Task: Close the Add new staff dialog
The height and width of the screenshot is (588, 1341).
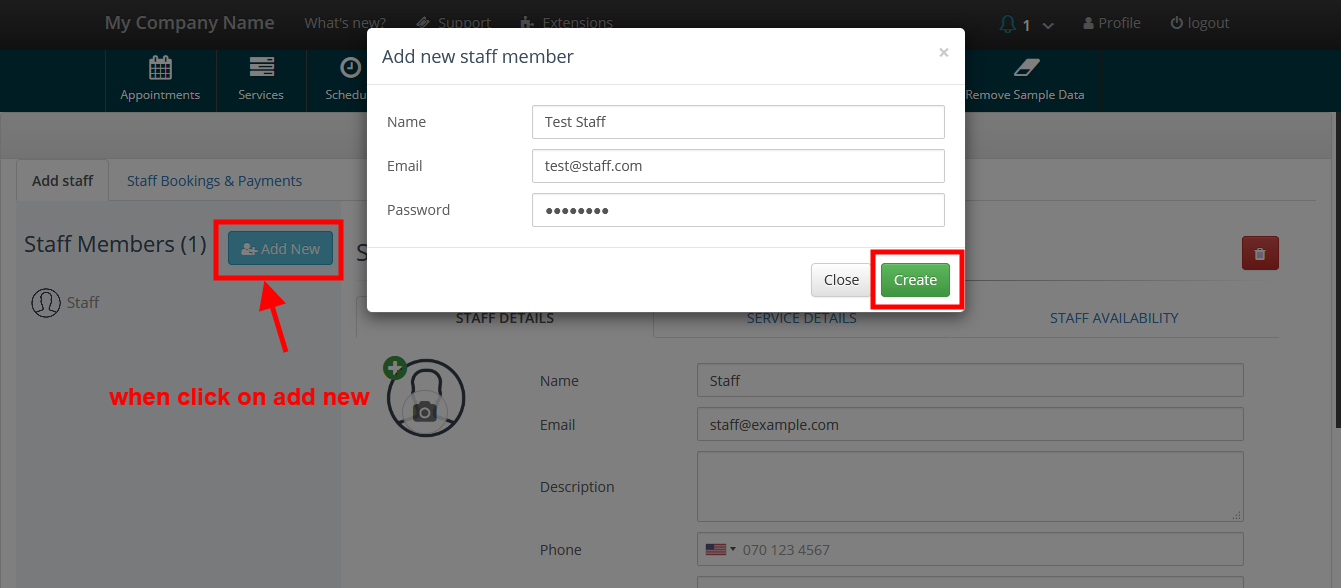Action: click(x=943, y=53)
